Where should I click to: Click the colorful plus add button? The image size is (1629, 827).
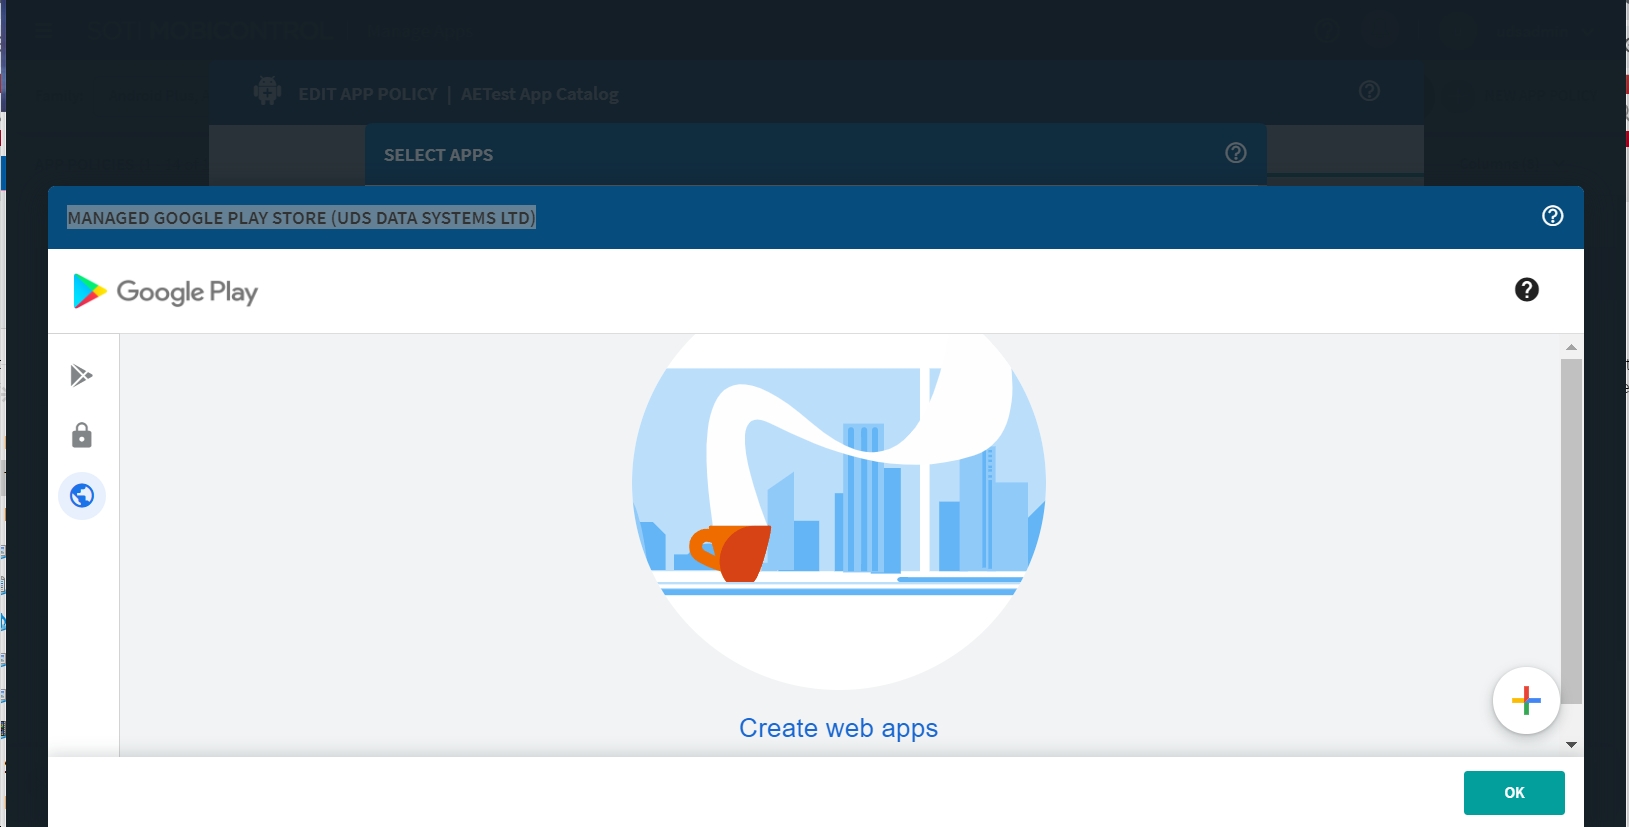point(1525,701)
